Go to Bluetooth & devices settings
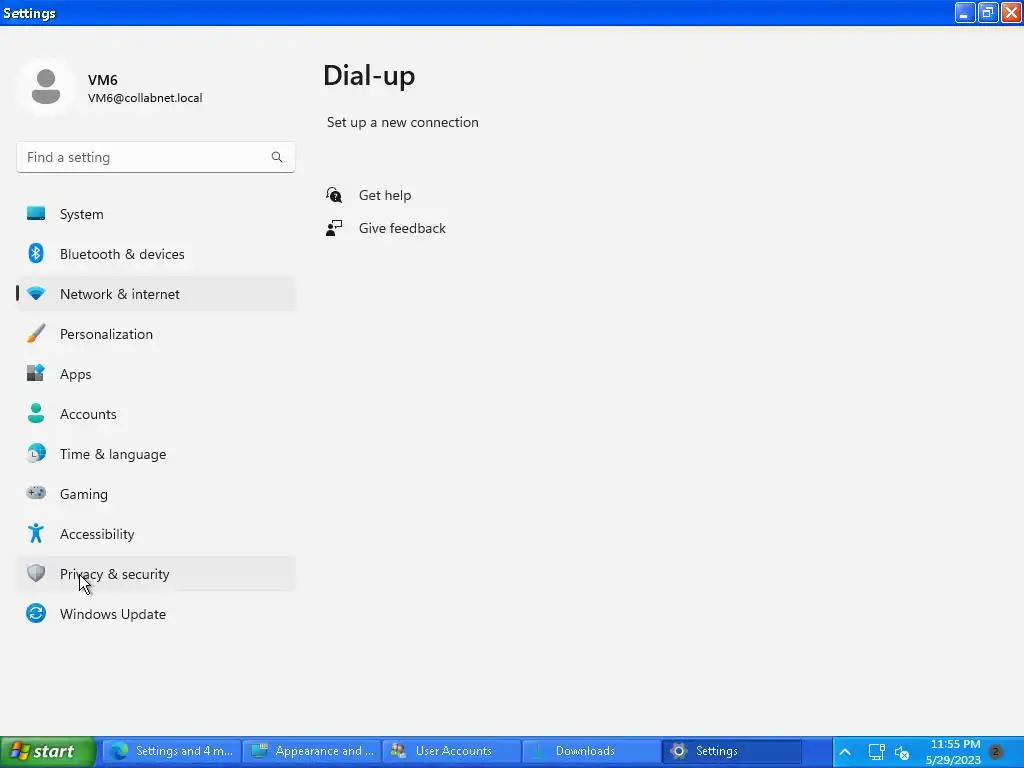Image resolution: width=1024 pixels, height=768 pixels. click(156, 254)
